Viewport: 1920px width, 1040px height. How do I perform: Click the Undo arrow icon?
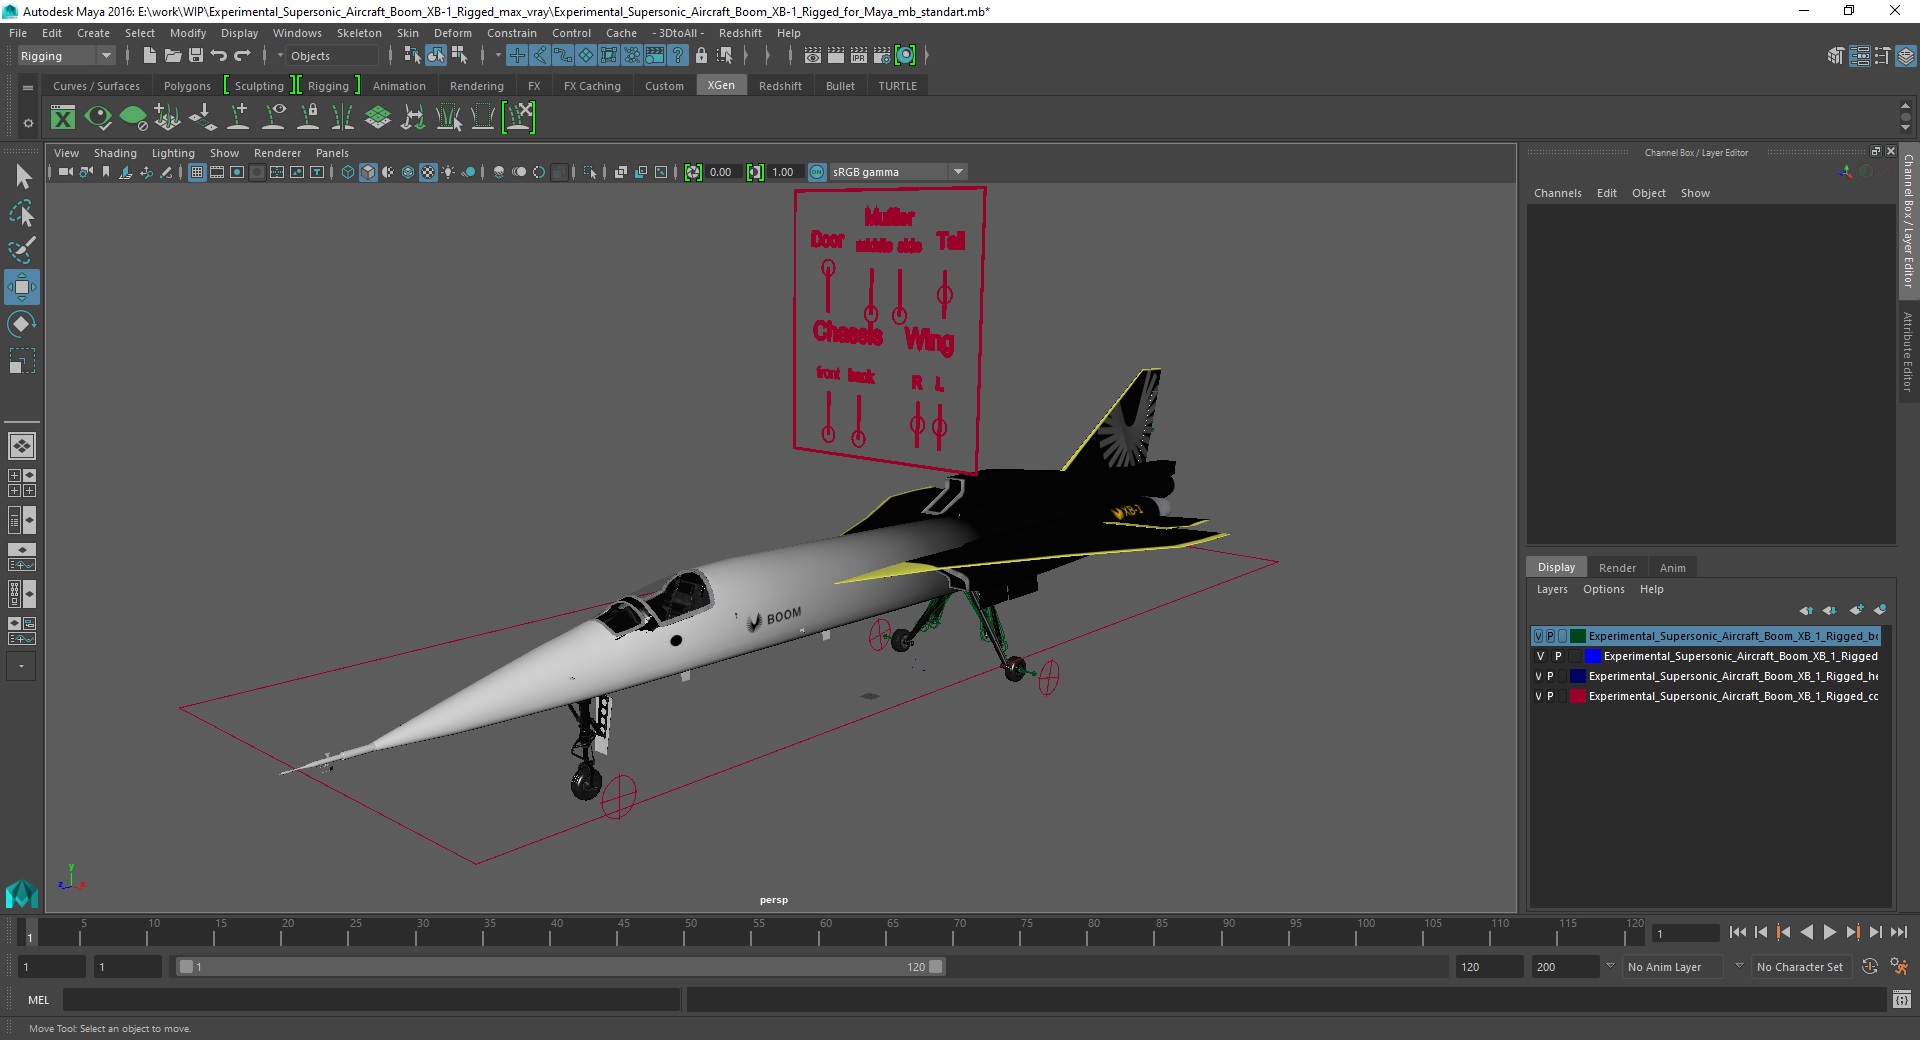click(219, 56)
